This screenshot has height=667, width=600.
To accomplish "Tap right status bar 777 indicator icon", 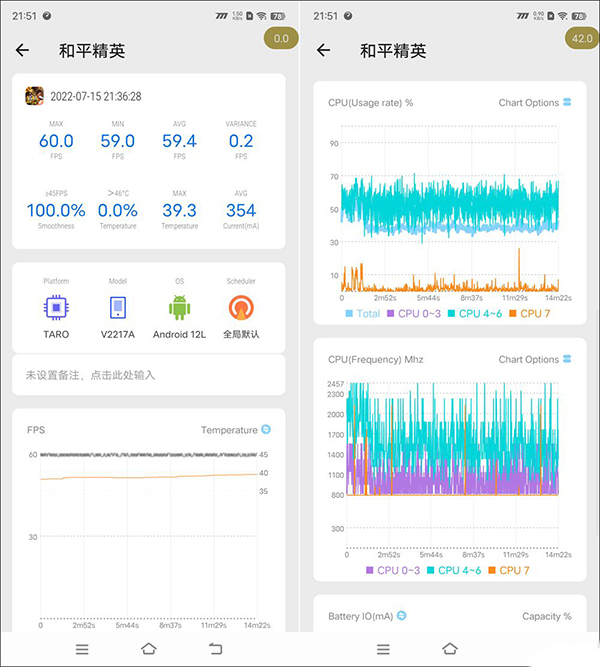I will pyautogui.click(x=523, y=16).
